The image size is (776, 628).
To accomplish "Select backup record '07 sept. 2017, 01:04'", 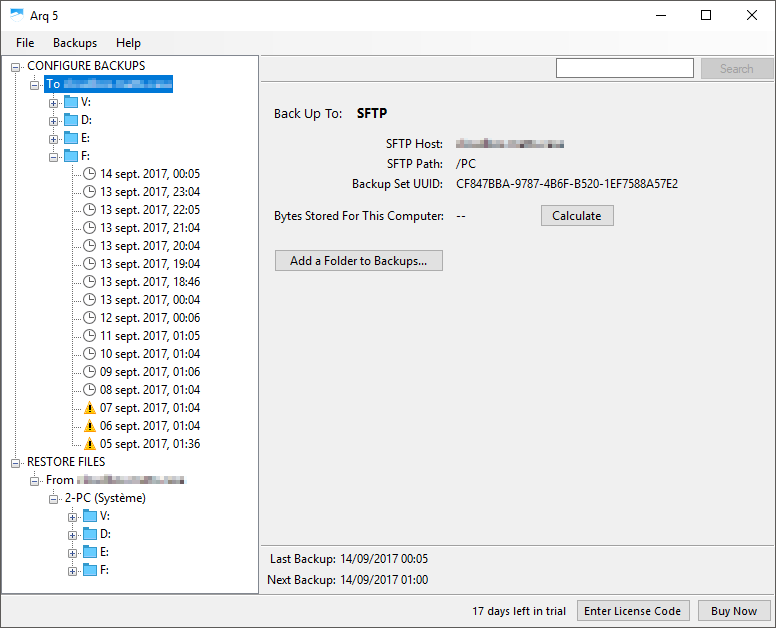I will click(x=150, y=408).
